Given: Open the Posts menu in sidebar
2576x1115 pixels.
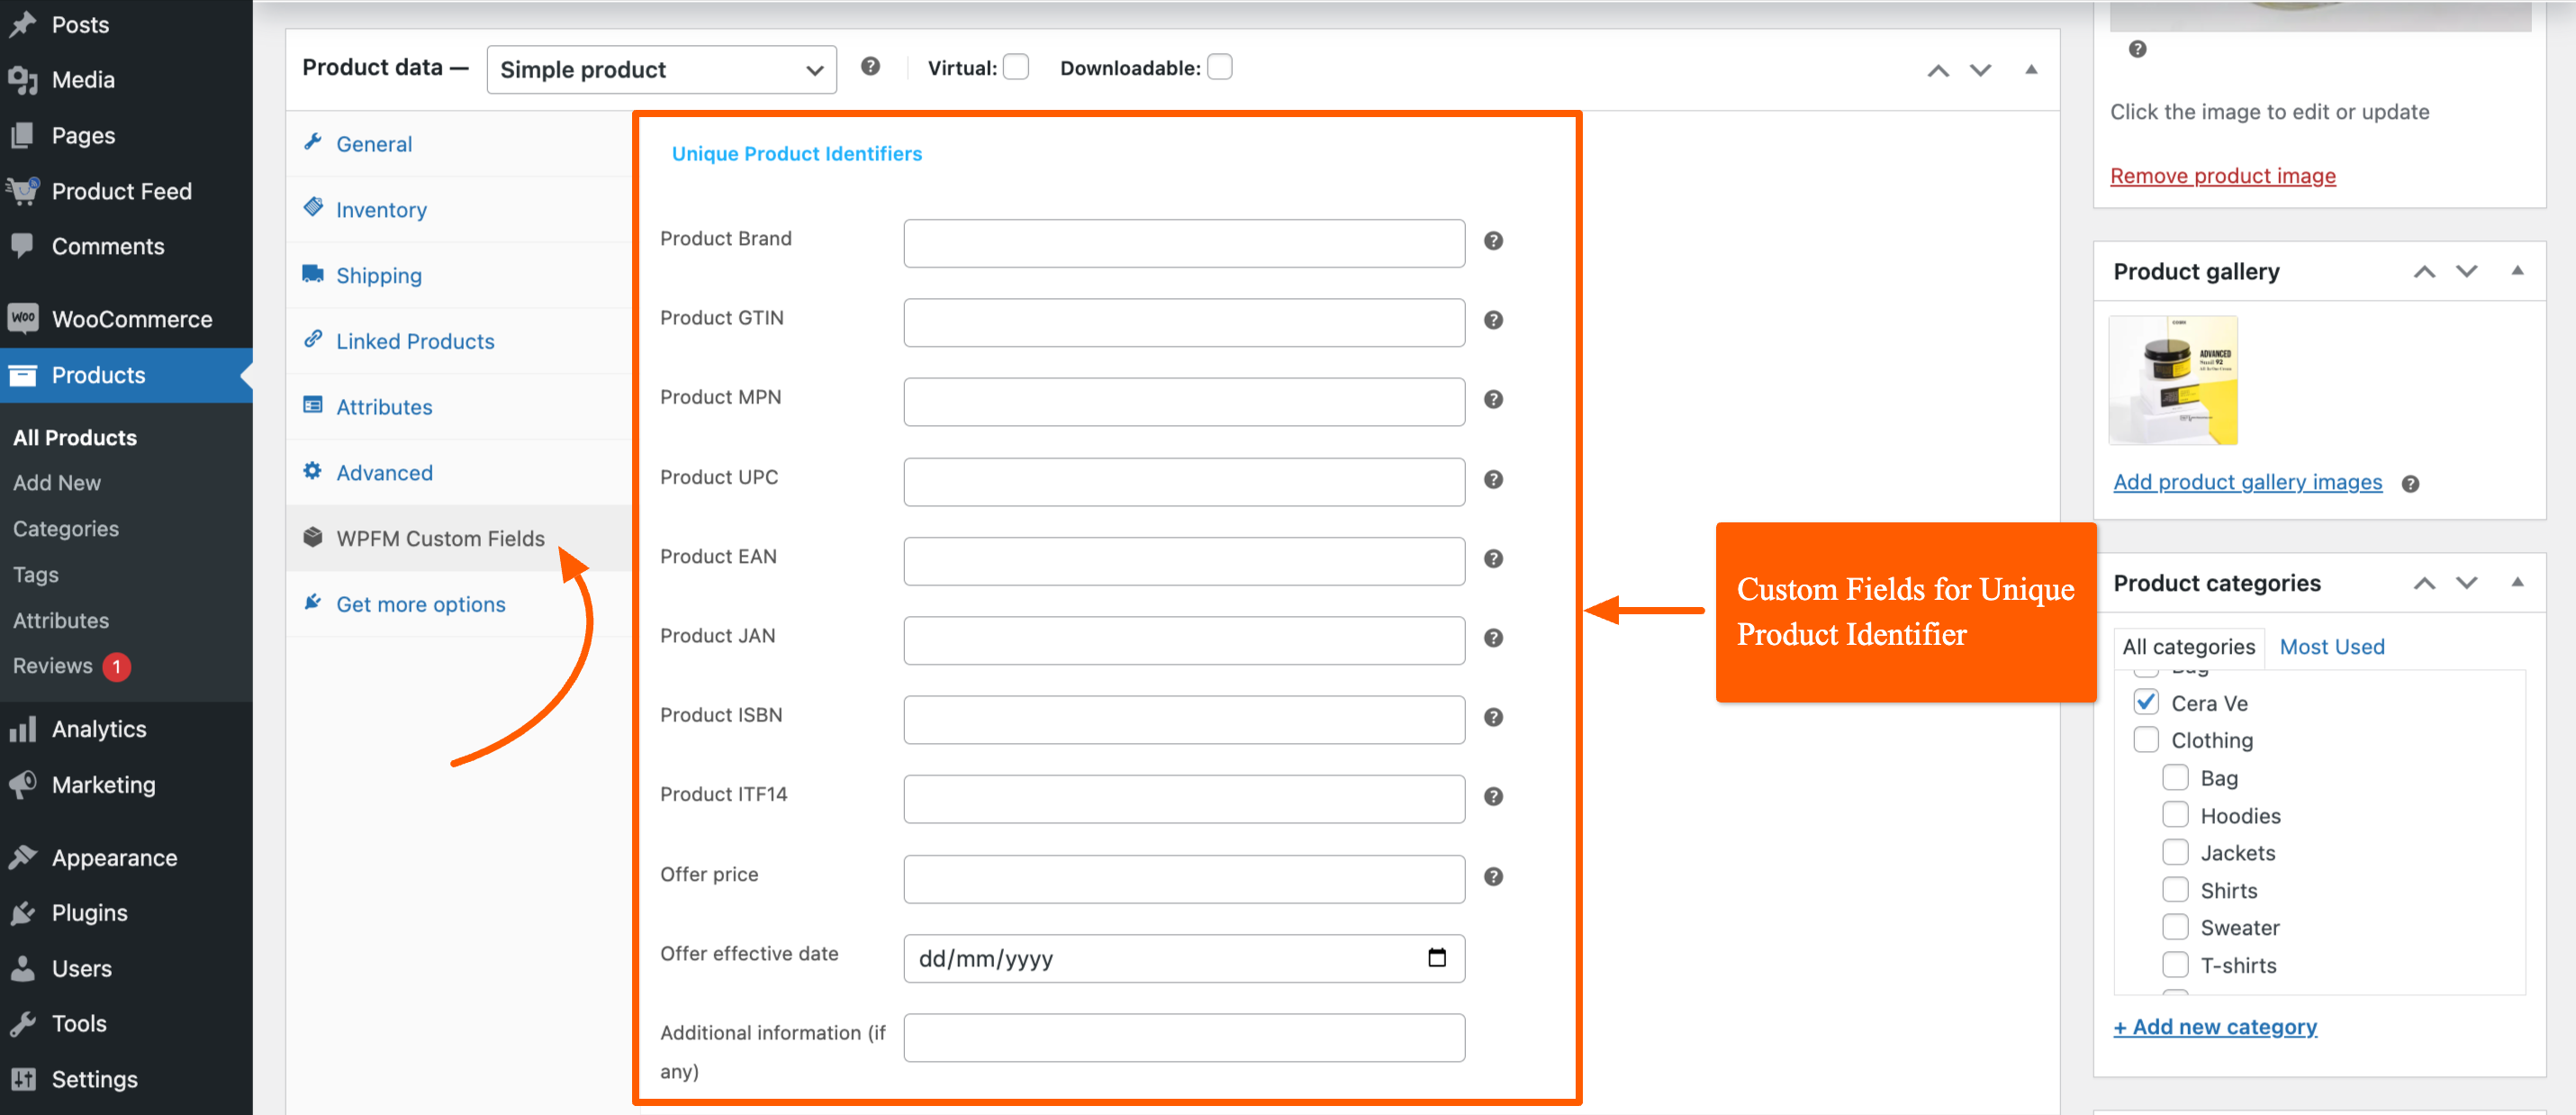Looking at the screenshot, I should click(126, 24).
